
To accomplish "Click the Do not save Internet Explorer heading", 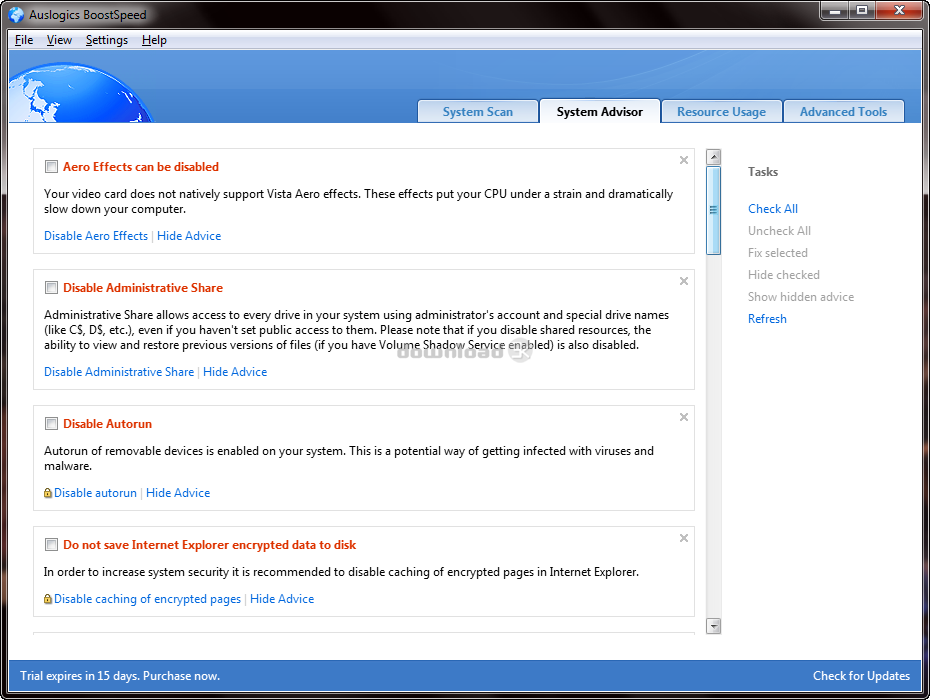I will tap(209, 545).
